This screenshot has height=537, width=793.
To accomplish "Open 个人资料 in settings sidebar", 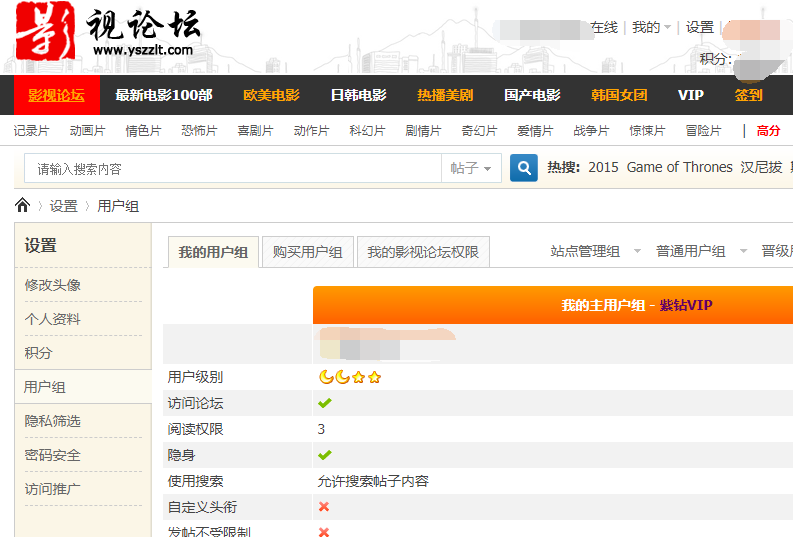I will coord(53,319).
